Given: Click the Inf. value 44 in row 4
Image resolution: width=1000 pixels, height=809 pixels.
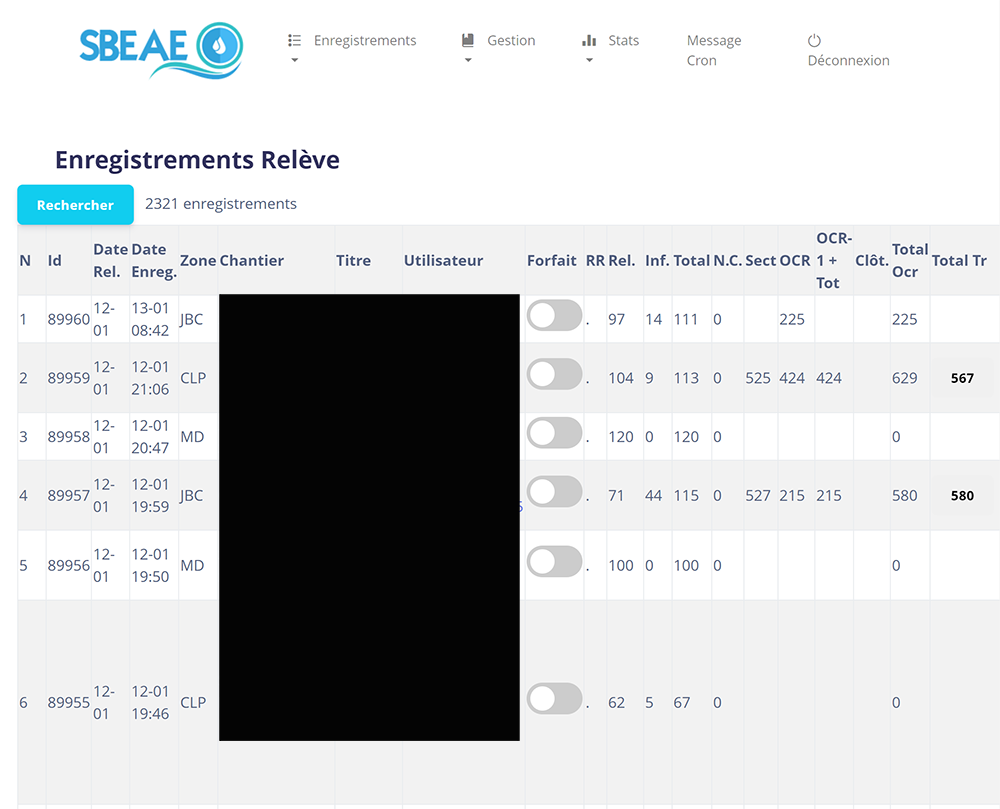Looking at the screenshot, I should pyautogui.click(x=653, y=495).
